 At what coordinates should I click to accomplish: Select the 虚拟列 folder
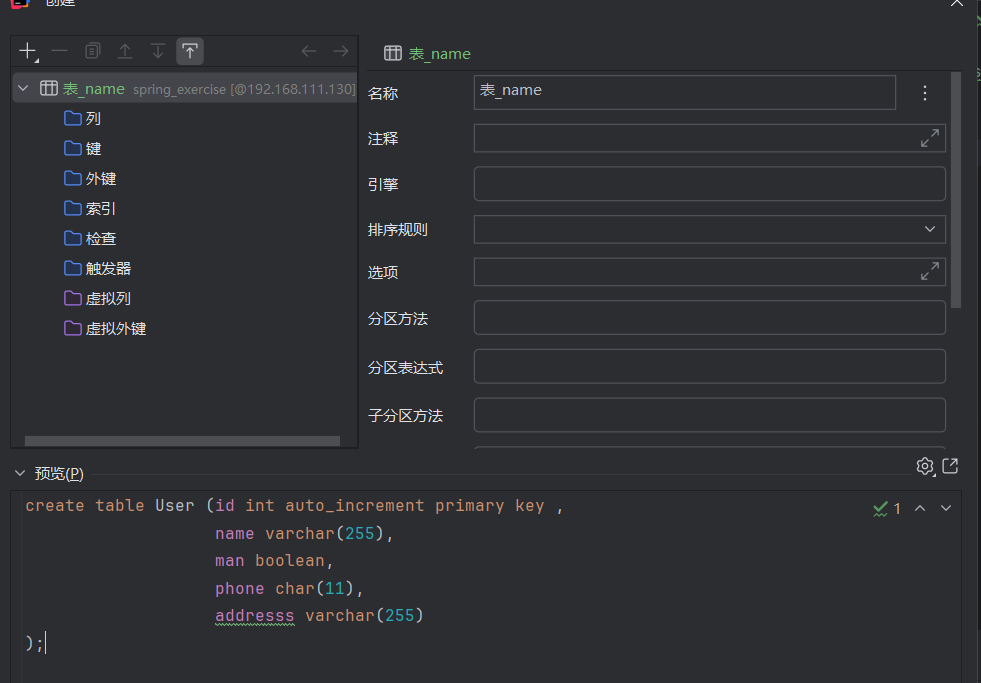tap(98, 298)
